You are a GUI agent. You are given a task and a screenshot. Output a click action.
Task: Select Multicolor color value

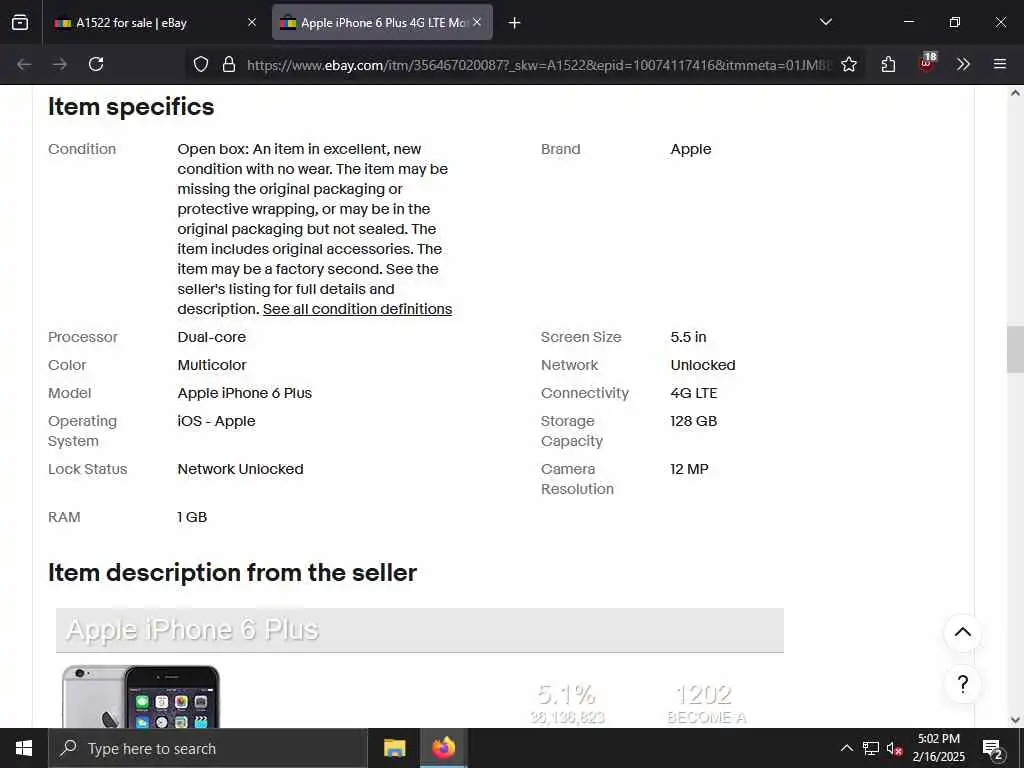(212, 365)
